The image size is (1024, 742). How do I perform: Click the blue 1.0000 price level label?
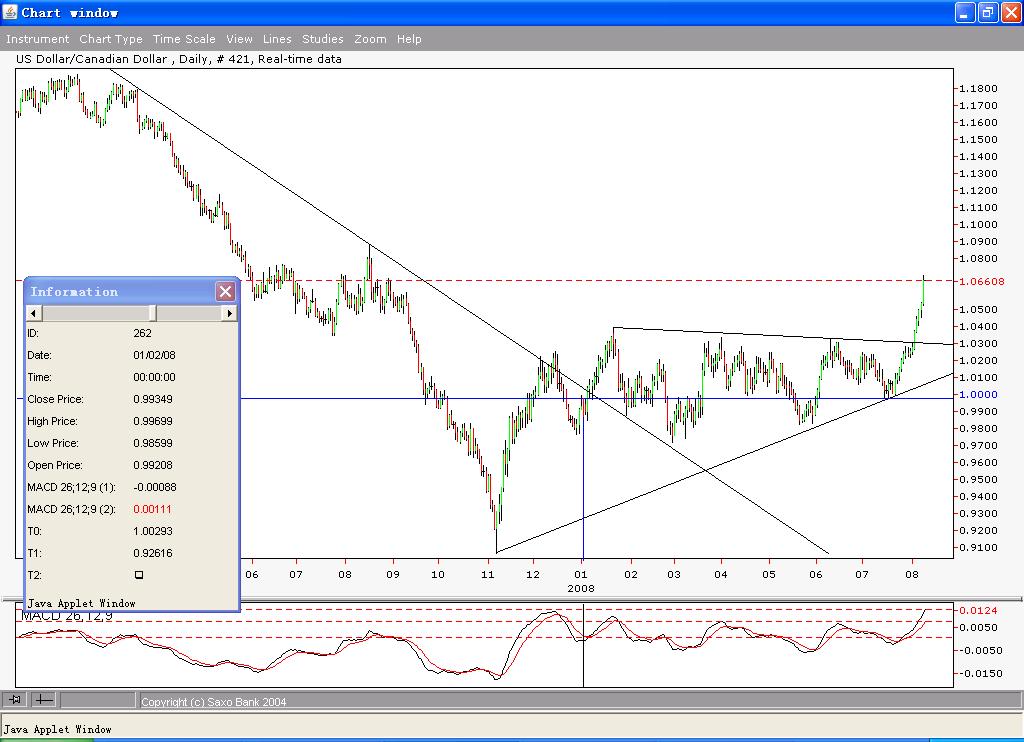tap(978, 395)
